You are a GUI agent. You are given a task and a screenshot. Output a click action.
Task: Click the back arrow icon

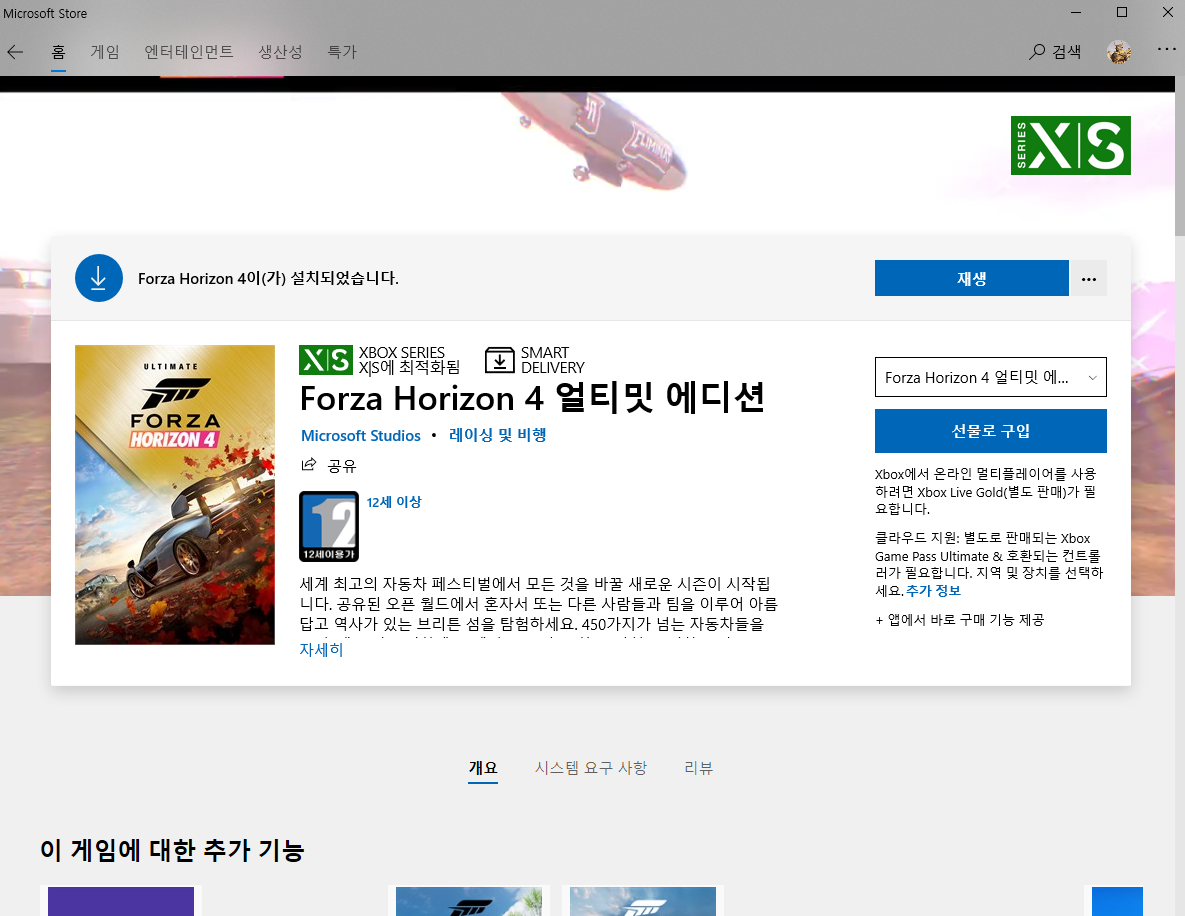click(x=15, y=52)
